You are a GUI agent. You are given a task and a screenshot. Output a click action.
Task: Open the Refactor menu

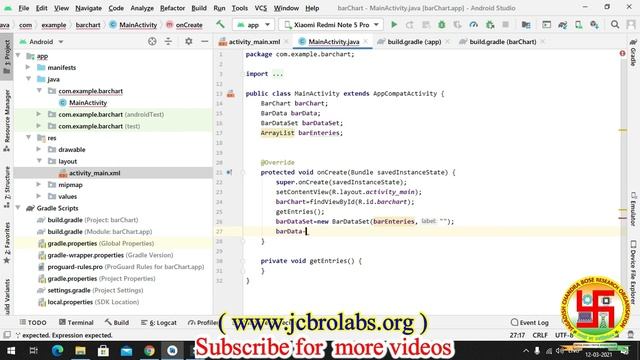[x=172, y=8]
